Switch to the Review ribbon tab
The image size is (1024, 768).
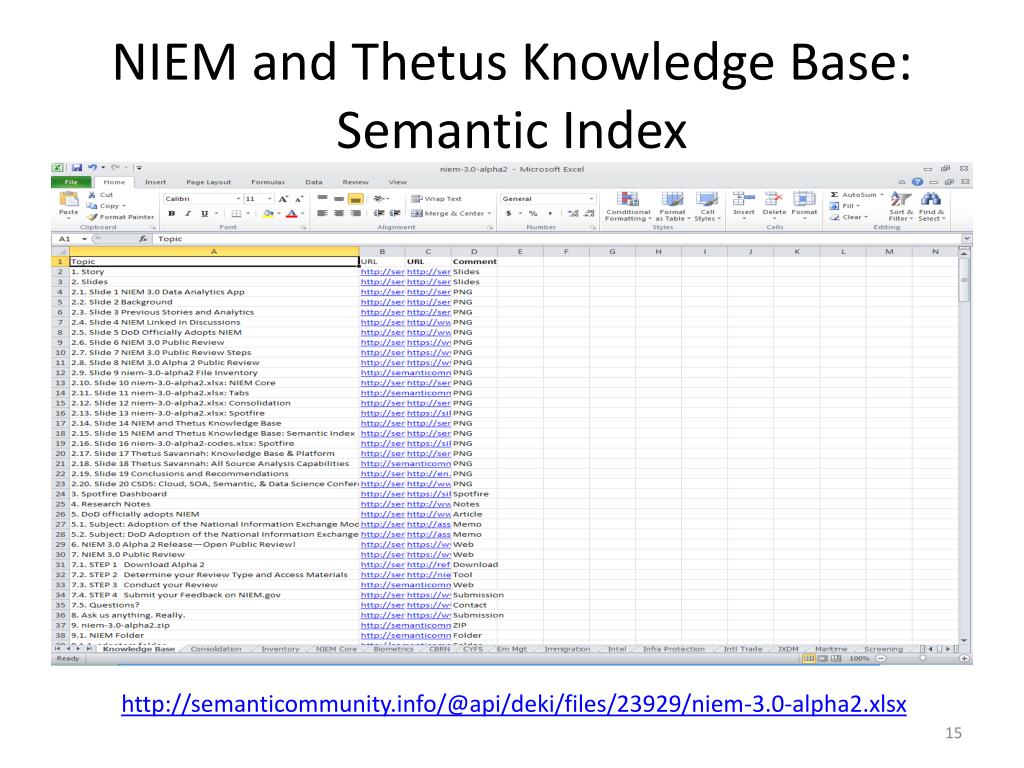coord(355,182)
